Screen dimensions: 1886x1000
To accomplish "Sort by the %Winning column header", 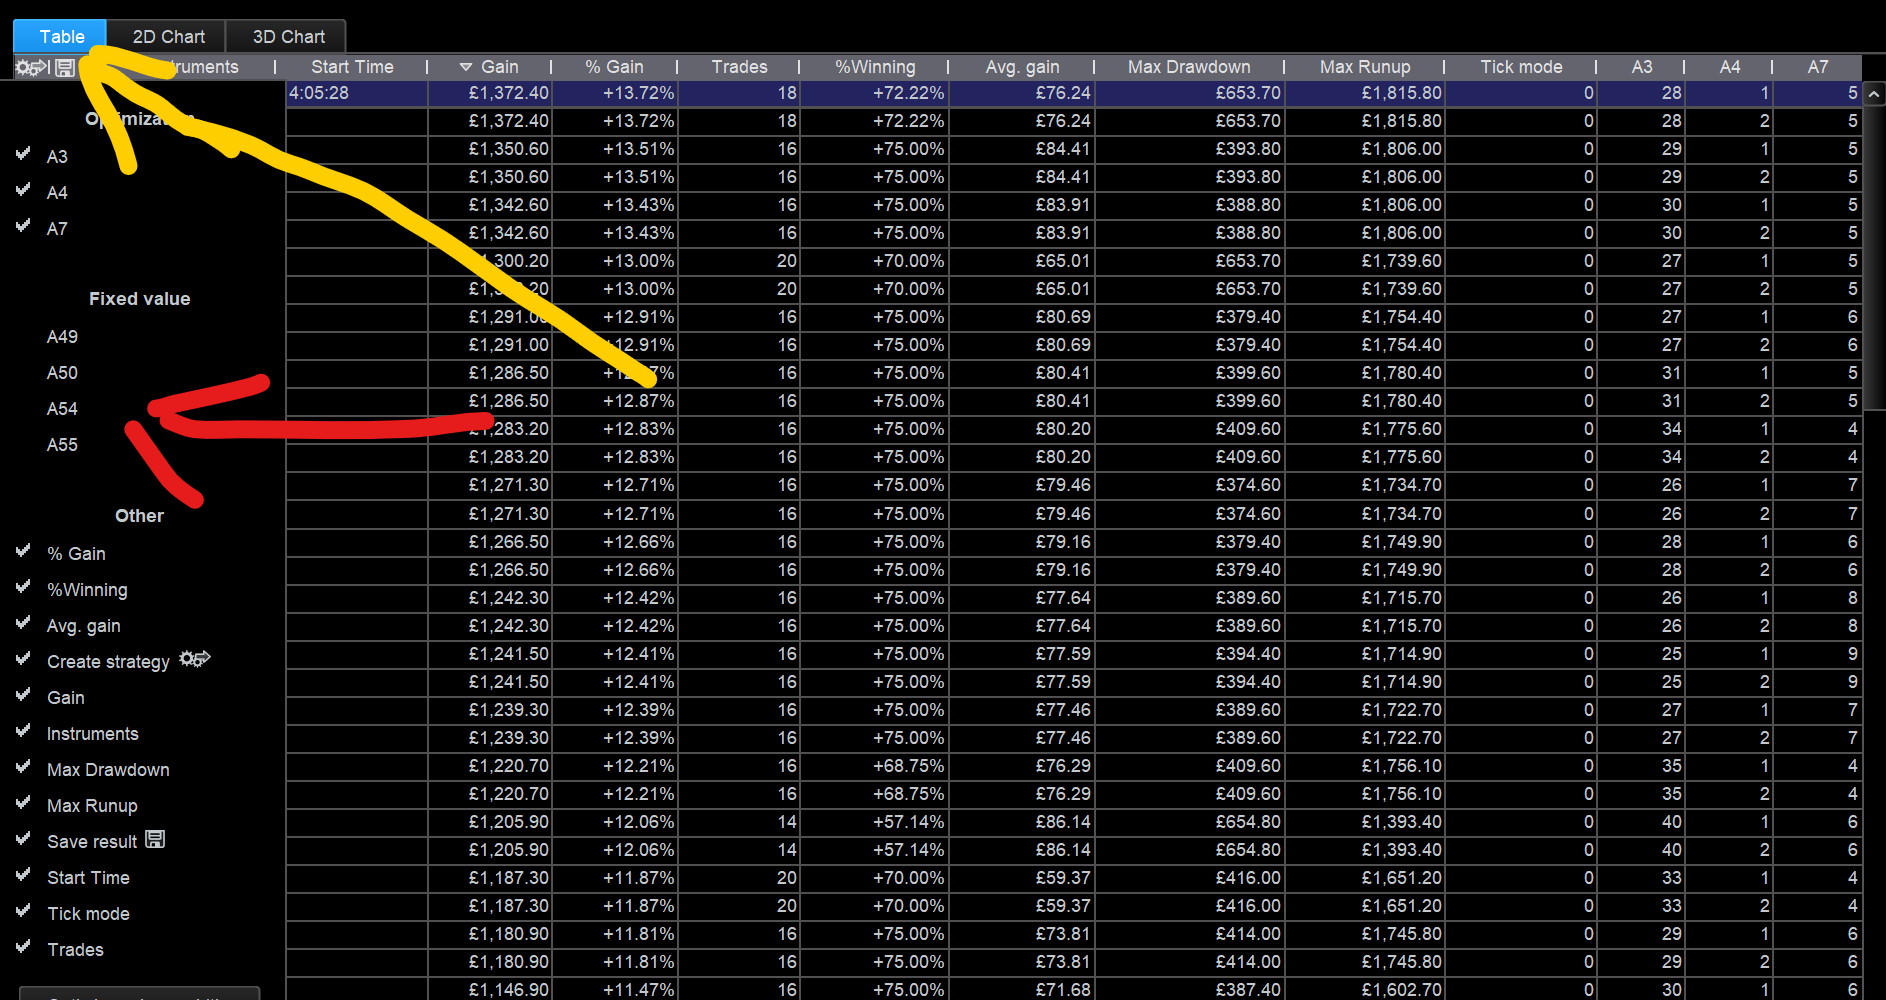I will pyautogui.click(x=875, y=67).
